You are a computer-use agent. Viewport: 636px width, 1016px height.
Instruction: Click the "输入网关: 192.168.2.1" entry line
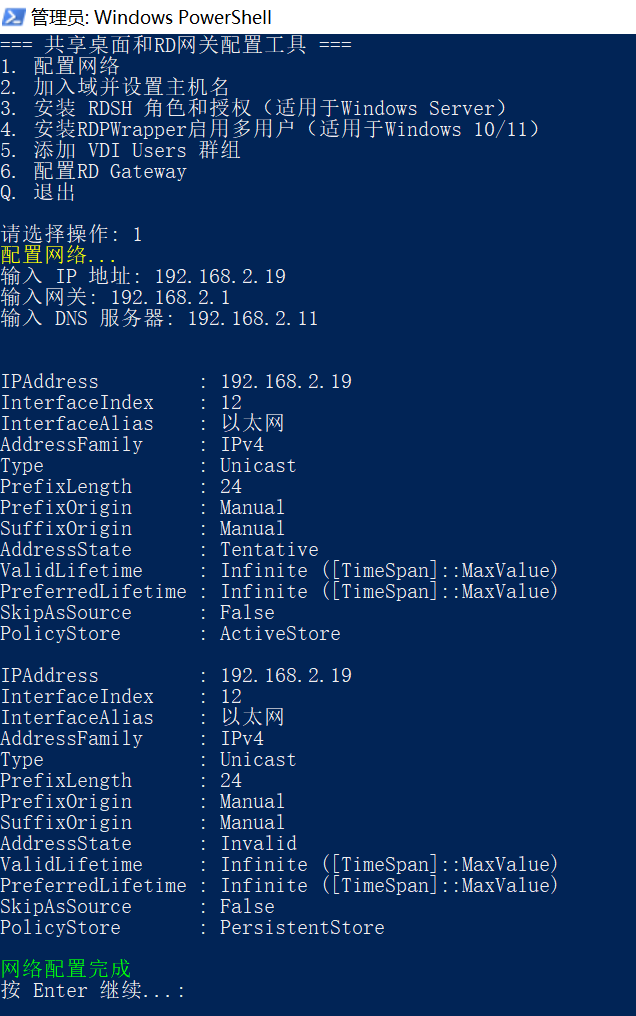coord(115,297)
